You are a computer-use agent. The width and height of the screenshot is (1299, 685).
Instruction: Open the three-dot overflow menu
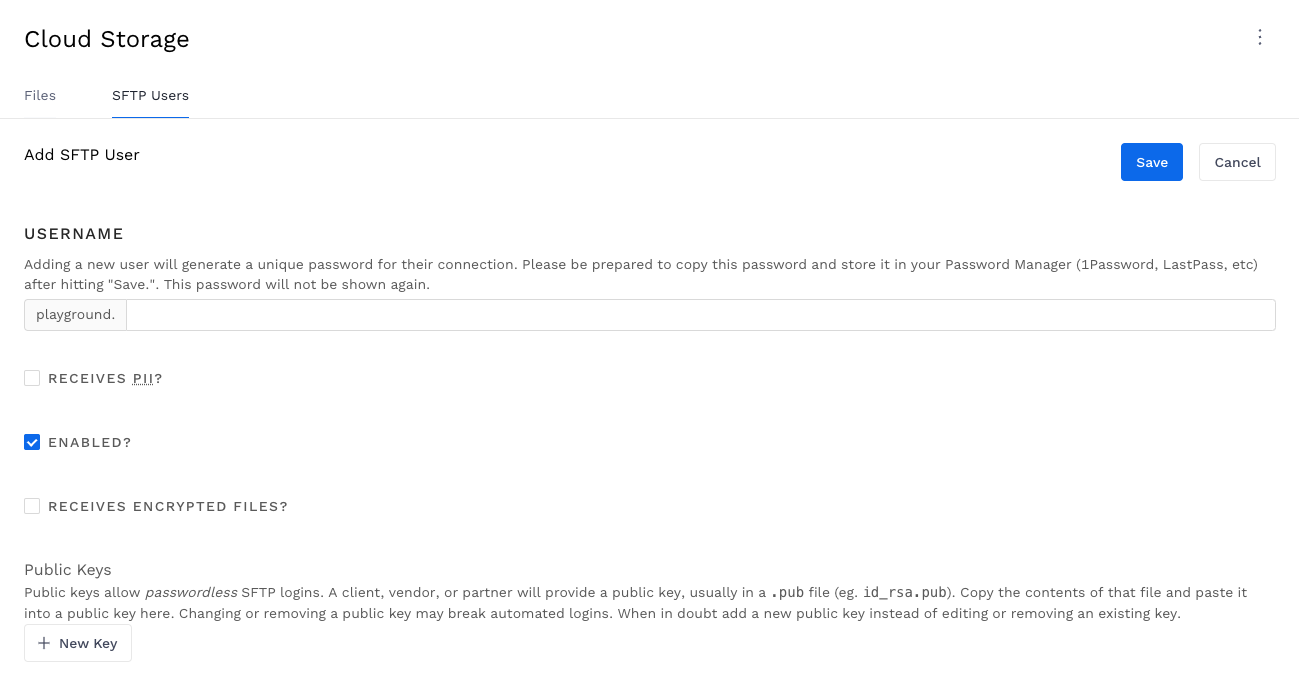(x=1260, y=37)
